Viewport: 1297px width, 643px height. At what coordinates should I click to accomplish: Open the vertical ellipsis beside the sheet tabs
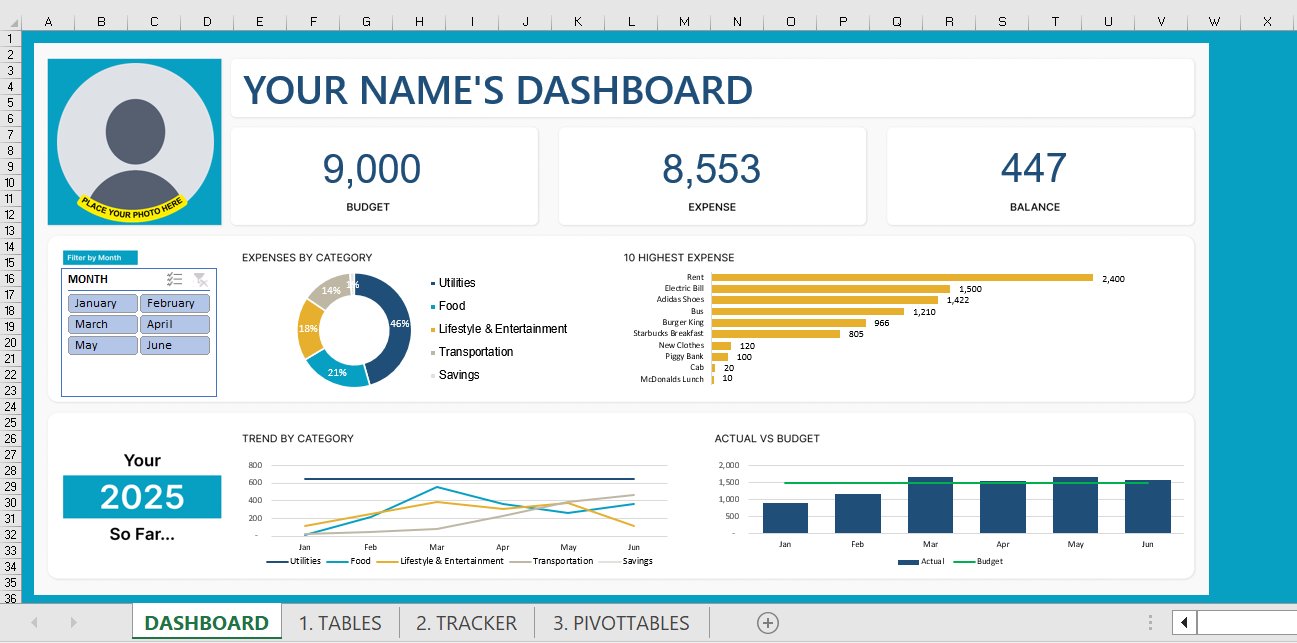[x=1149, y=622]
